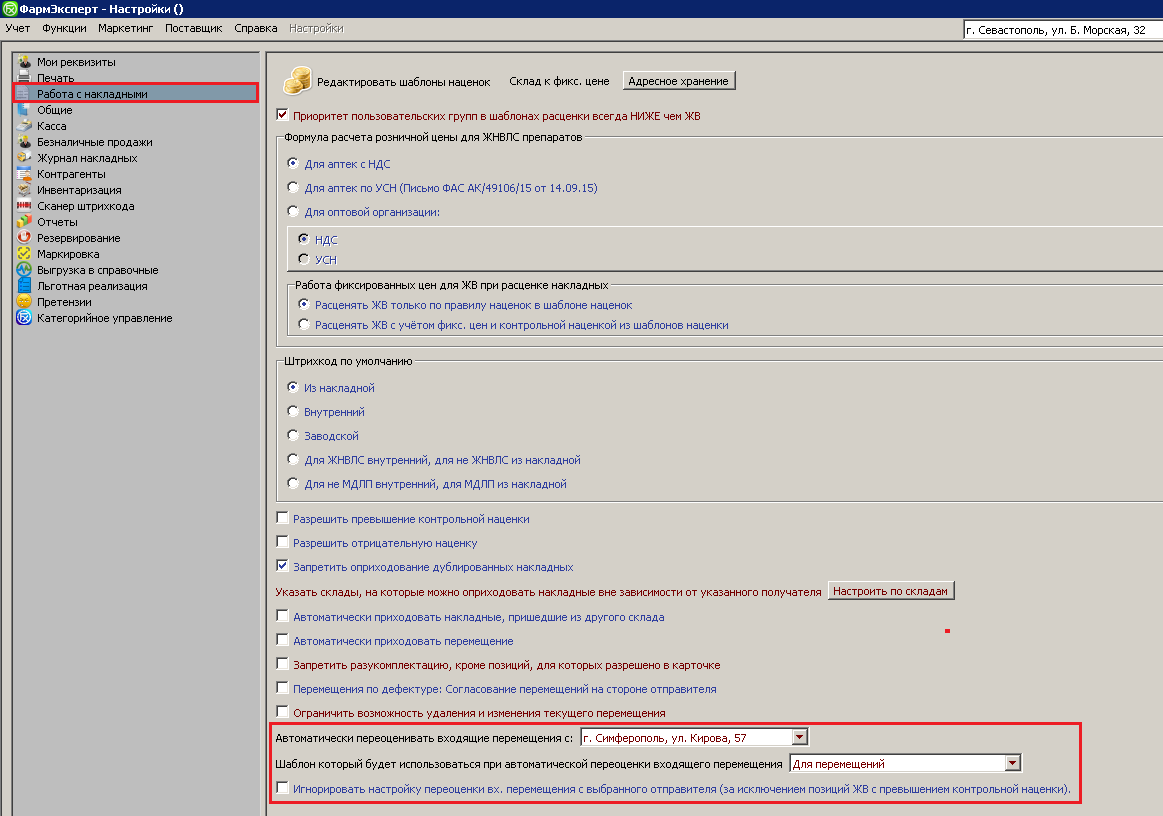This screenshot has height=816, width=1163.
Task: Select the Претензии smiley icon
Action: [24, 302]
